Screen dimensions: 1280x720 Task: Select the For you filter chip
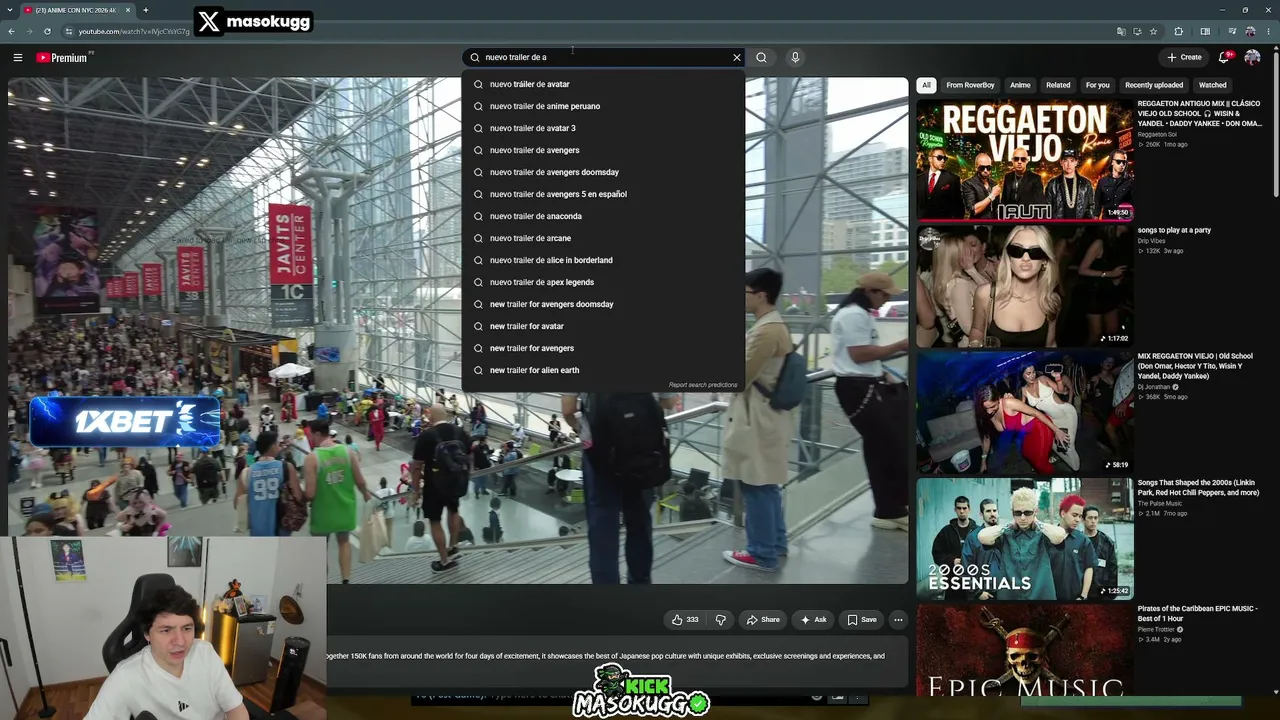point(1097,85)
